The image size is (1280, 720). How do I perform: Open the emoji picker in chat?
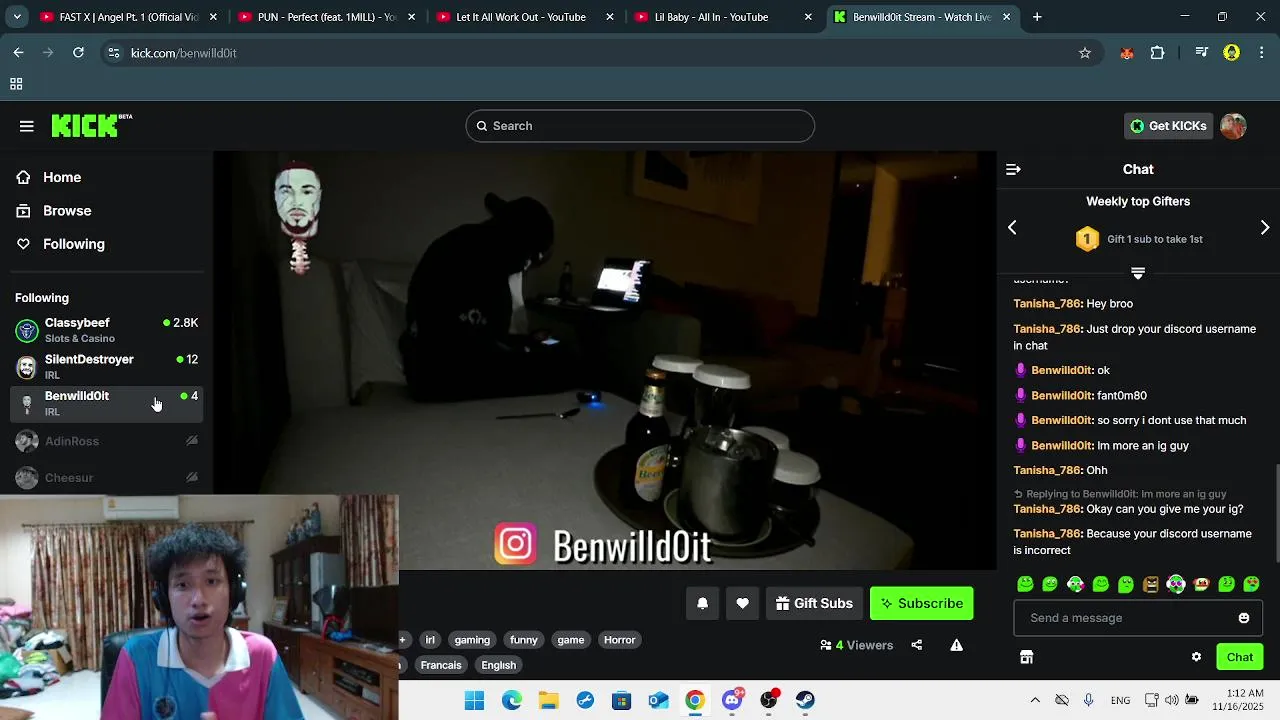(1244, 618)
